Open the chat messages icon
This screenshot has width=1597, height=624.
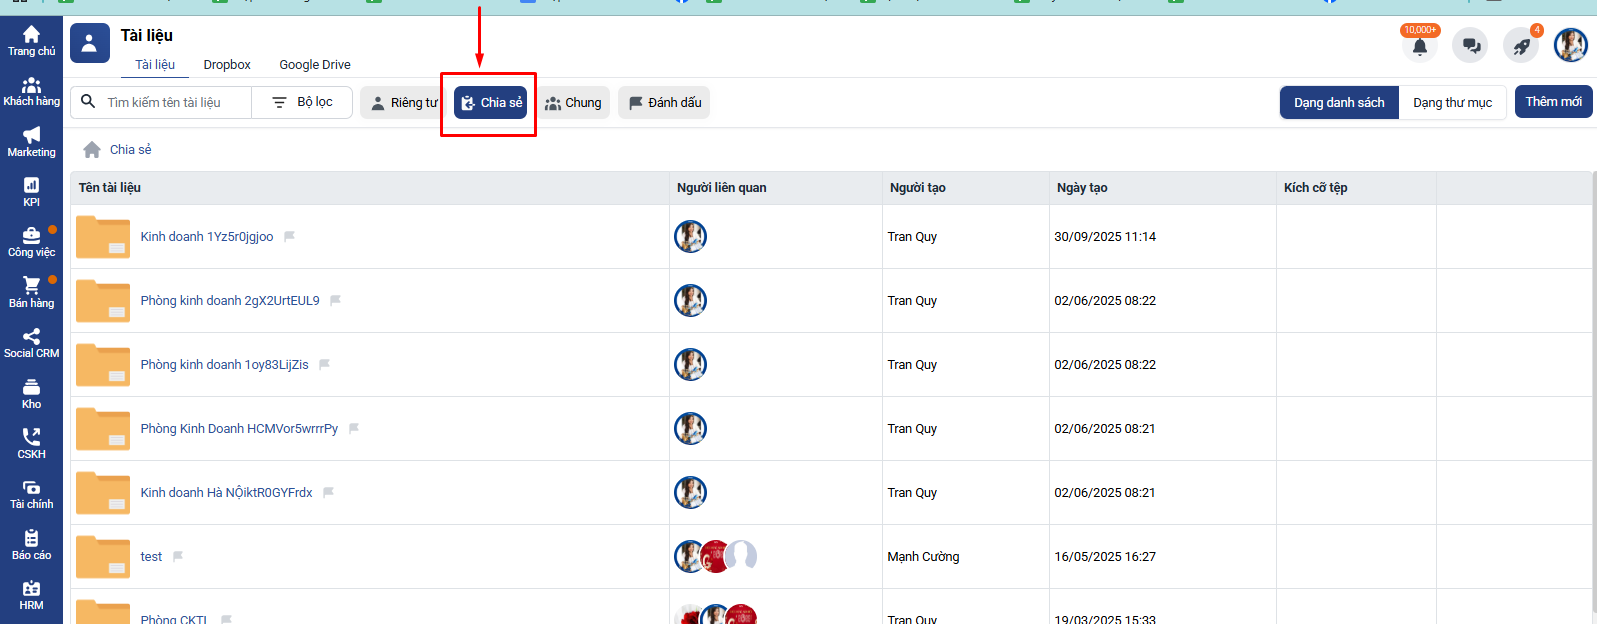pyautogui.click(x=1470, y=46)
